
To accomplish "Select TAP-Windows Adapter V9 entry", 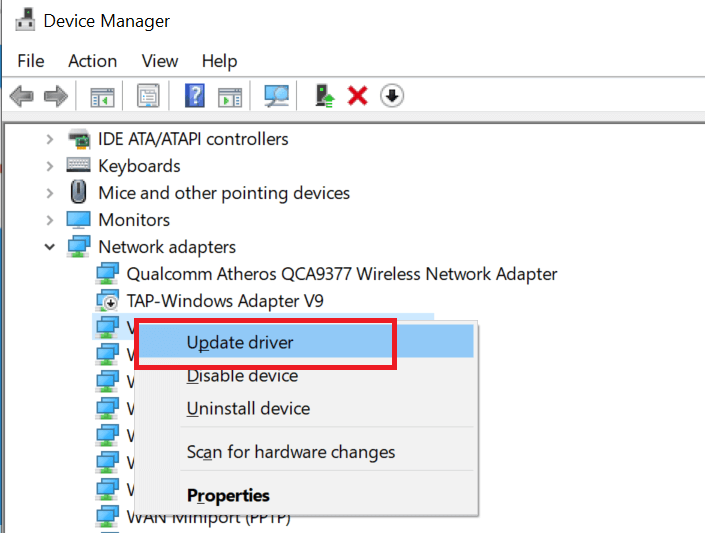I will click(225, 301).
